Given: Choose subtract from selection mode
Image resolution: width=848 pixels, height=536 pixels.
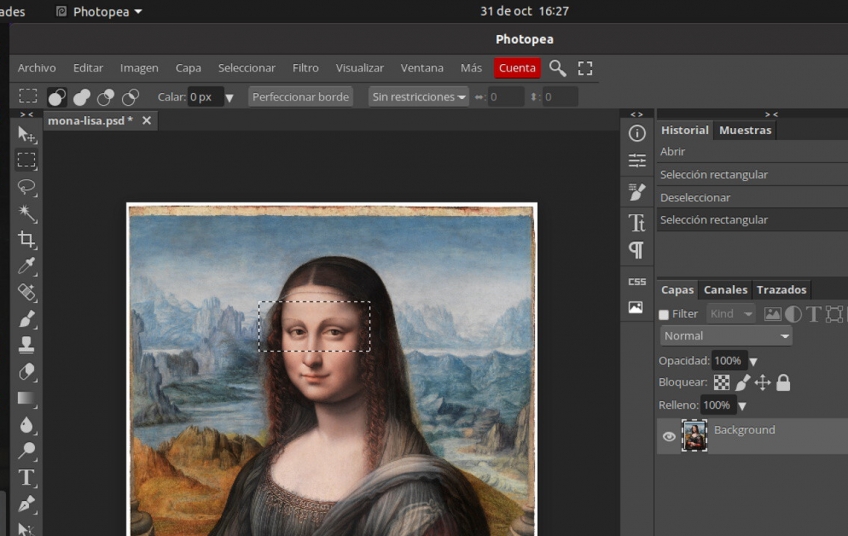Looking at the screenshot, I should point(106,97).
